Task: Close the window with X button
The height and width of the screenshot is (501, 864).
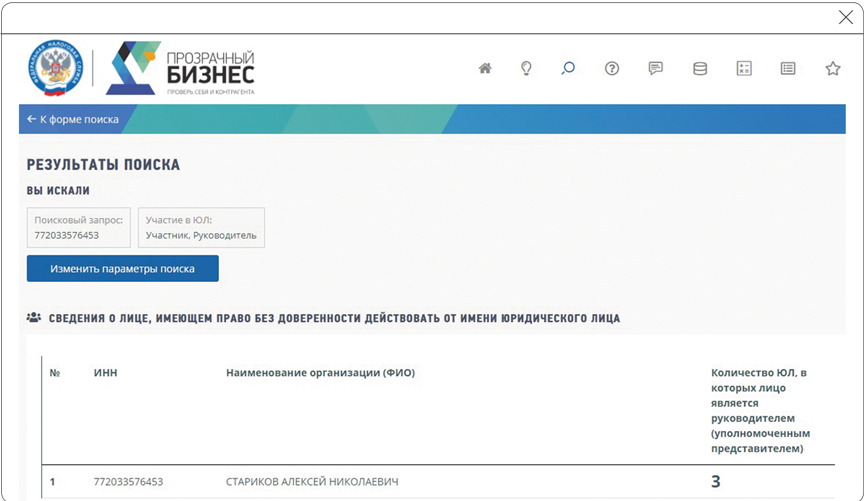Action: [x=845, y=17]
